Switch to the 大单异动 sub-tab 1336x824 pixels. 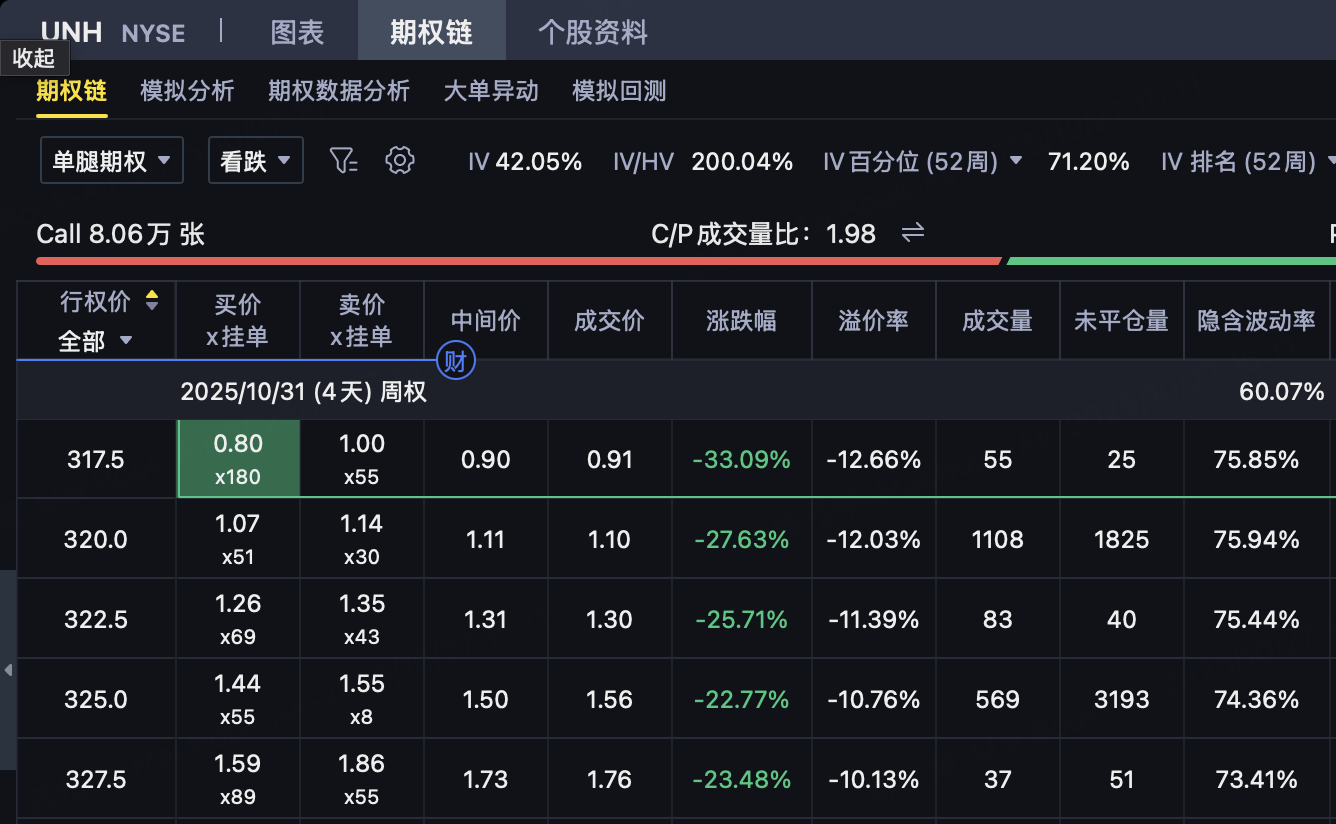point(491,91)
